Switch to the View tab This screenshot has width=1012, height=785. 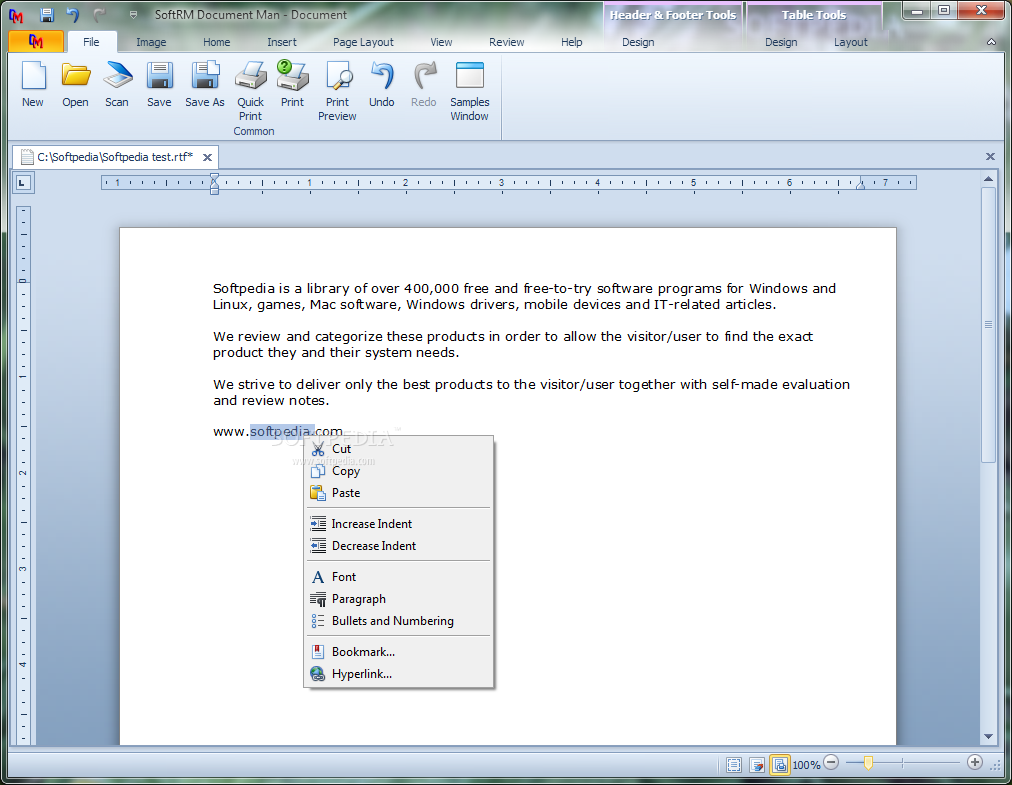click(441, 42)
